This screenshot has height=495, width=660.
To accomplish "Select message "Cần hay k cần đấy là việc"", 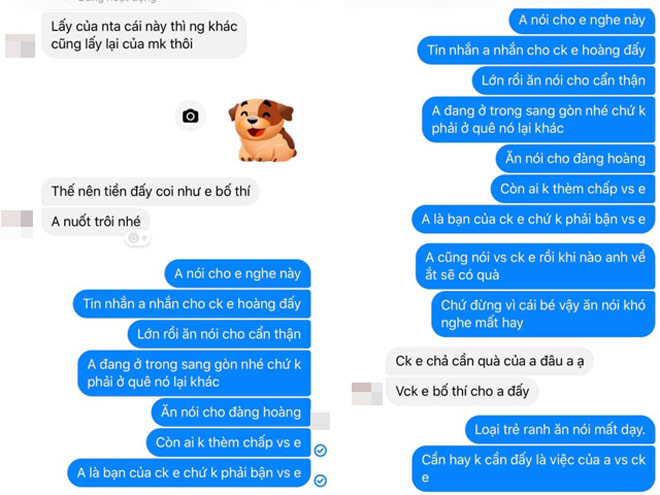I will (x=534, y=468).
